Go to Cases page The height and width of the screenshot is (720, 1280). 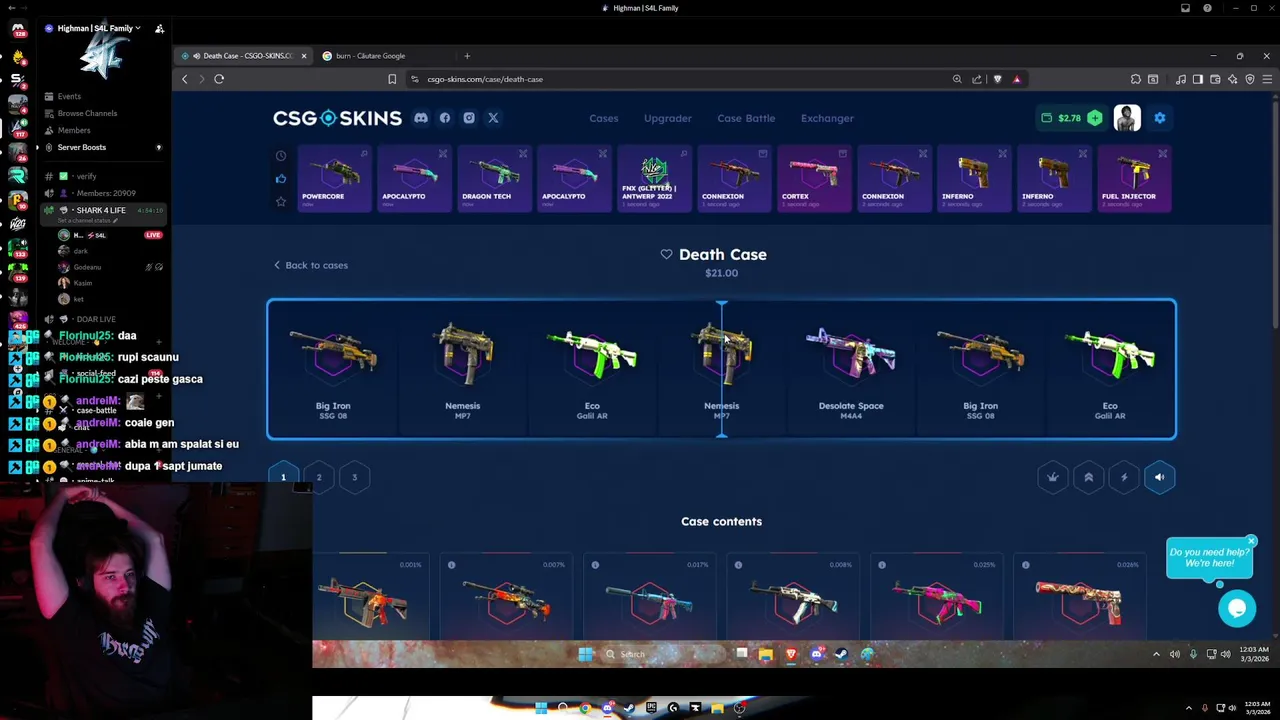[604, 118]
